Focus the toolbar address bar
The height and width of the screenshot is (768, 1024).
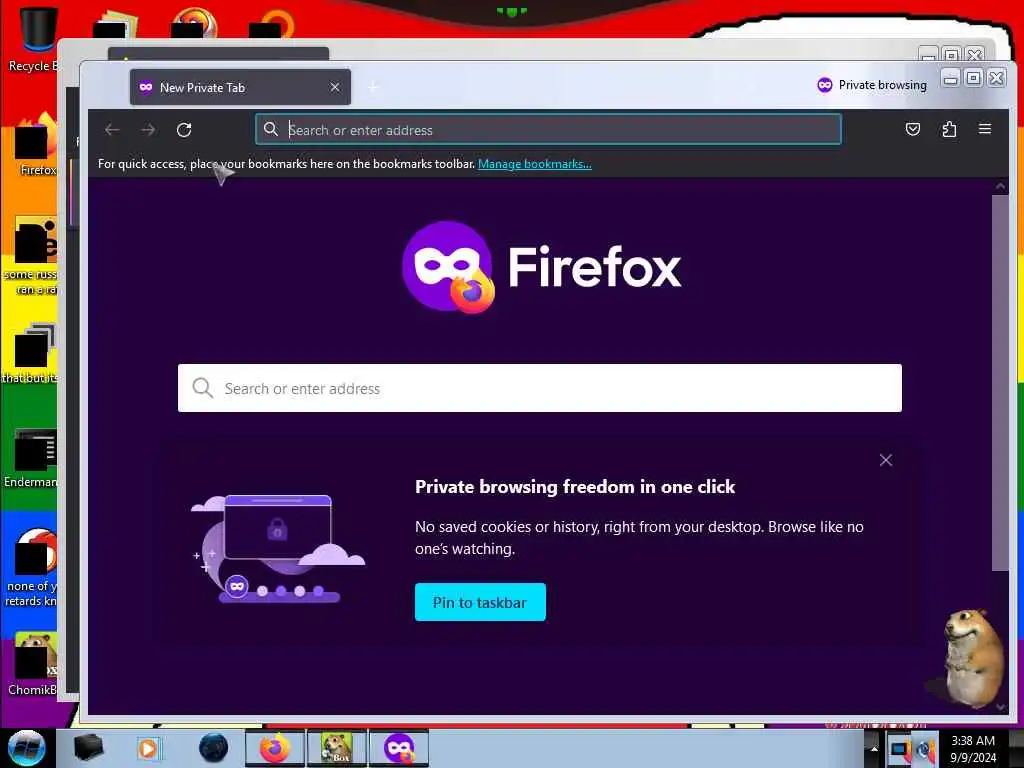coord(548,129)
